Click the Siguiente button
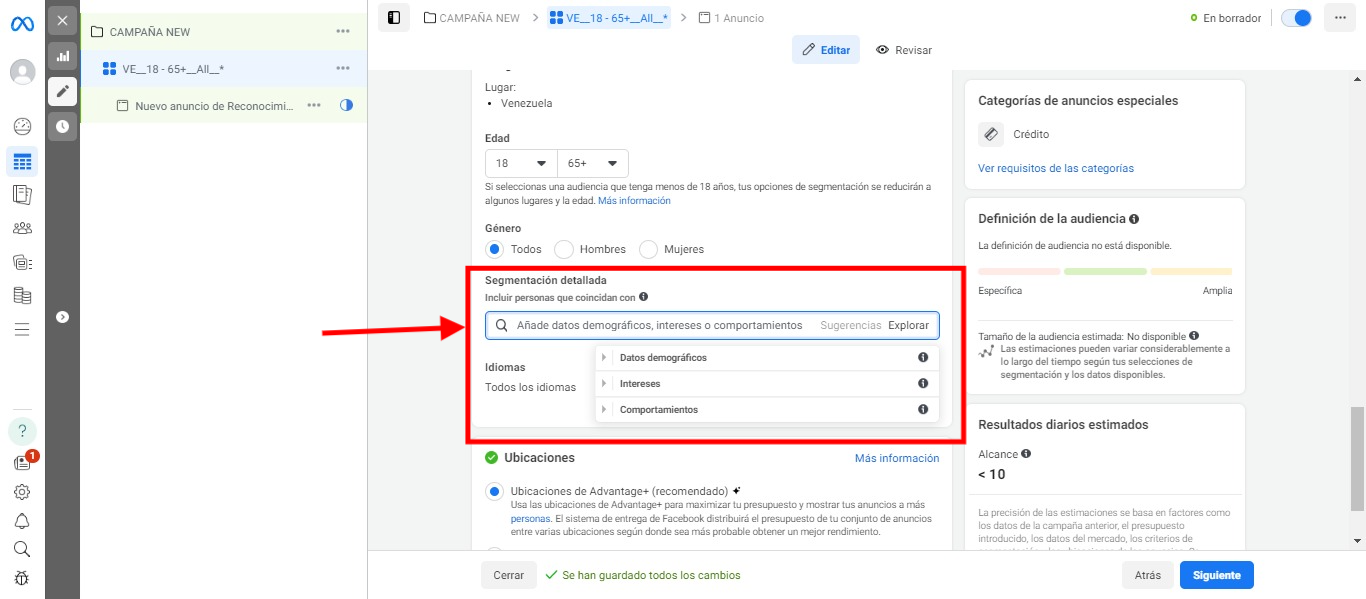The image size is (1366, 599). (1216, 575)
